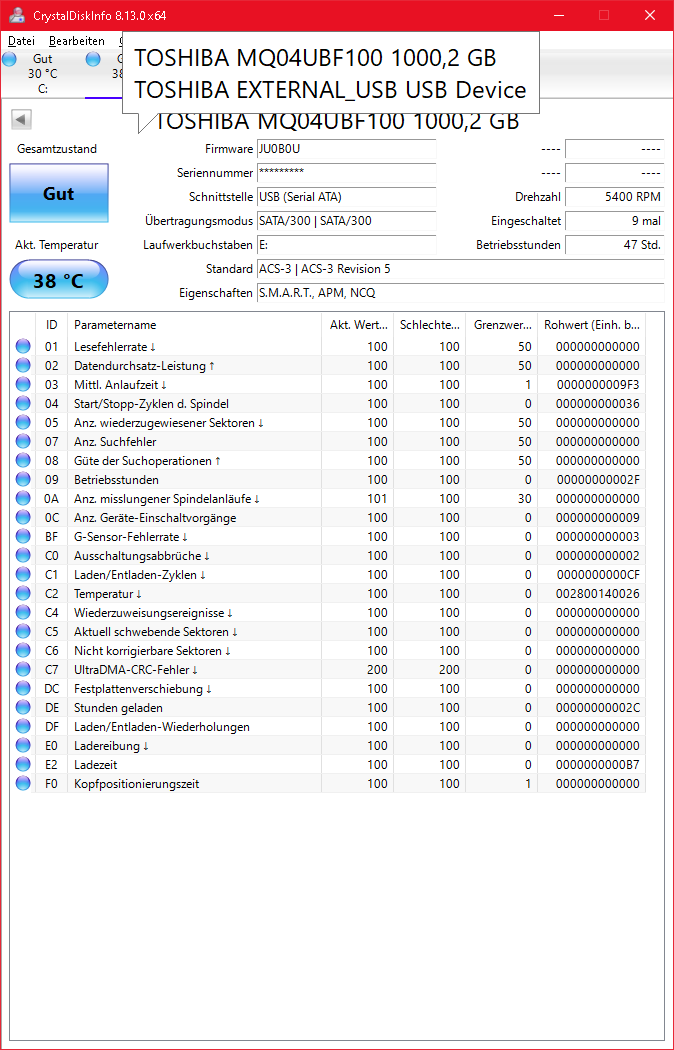The image size is (674, 1050).
Task: Select the UltraDMA-CRC-Fehler parameter name
Action: 136,669
